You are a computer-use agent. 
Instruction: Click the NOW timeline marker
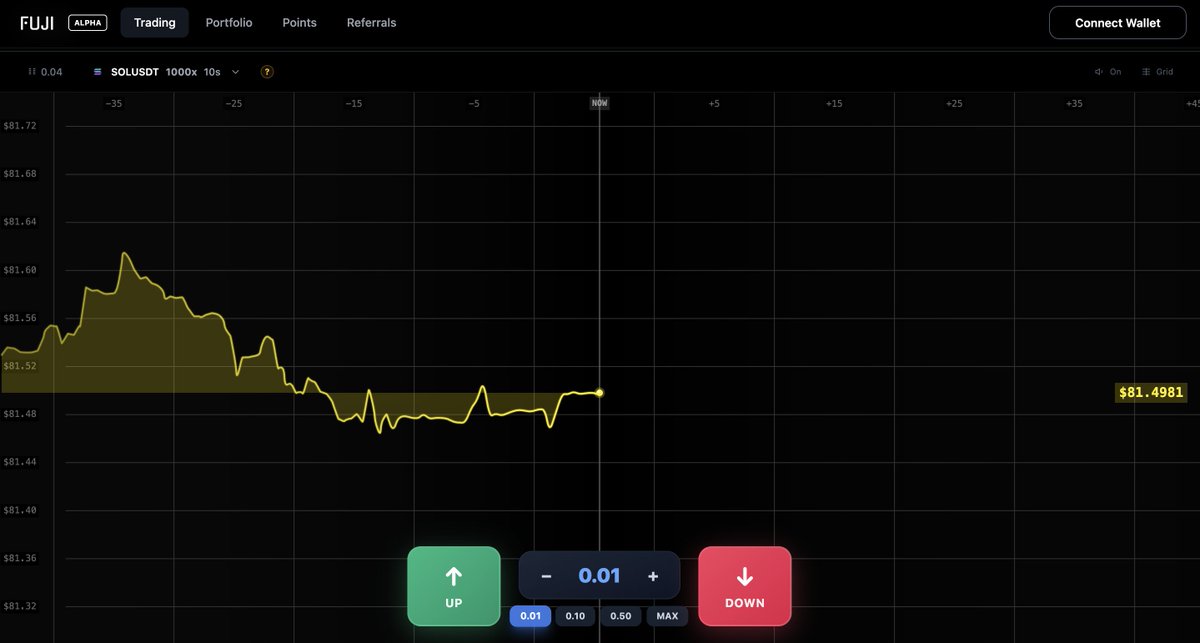pos(599,103)
